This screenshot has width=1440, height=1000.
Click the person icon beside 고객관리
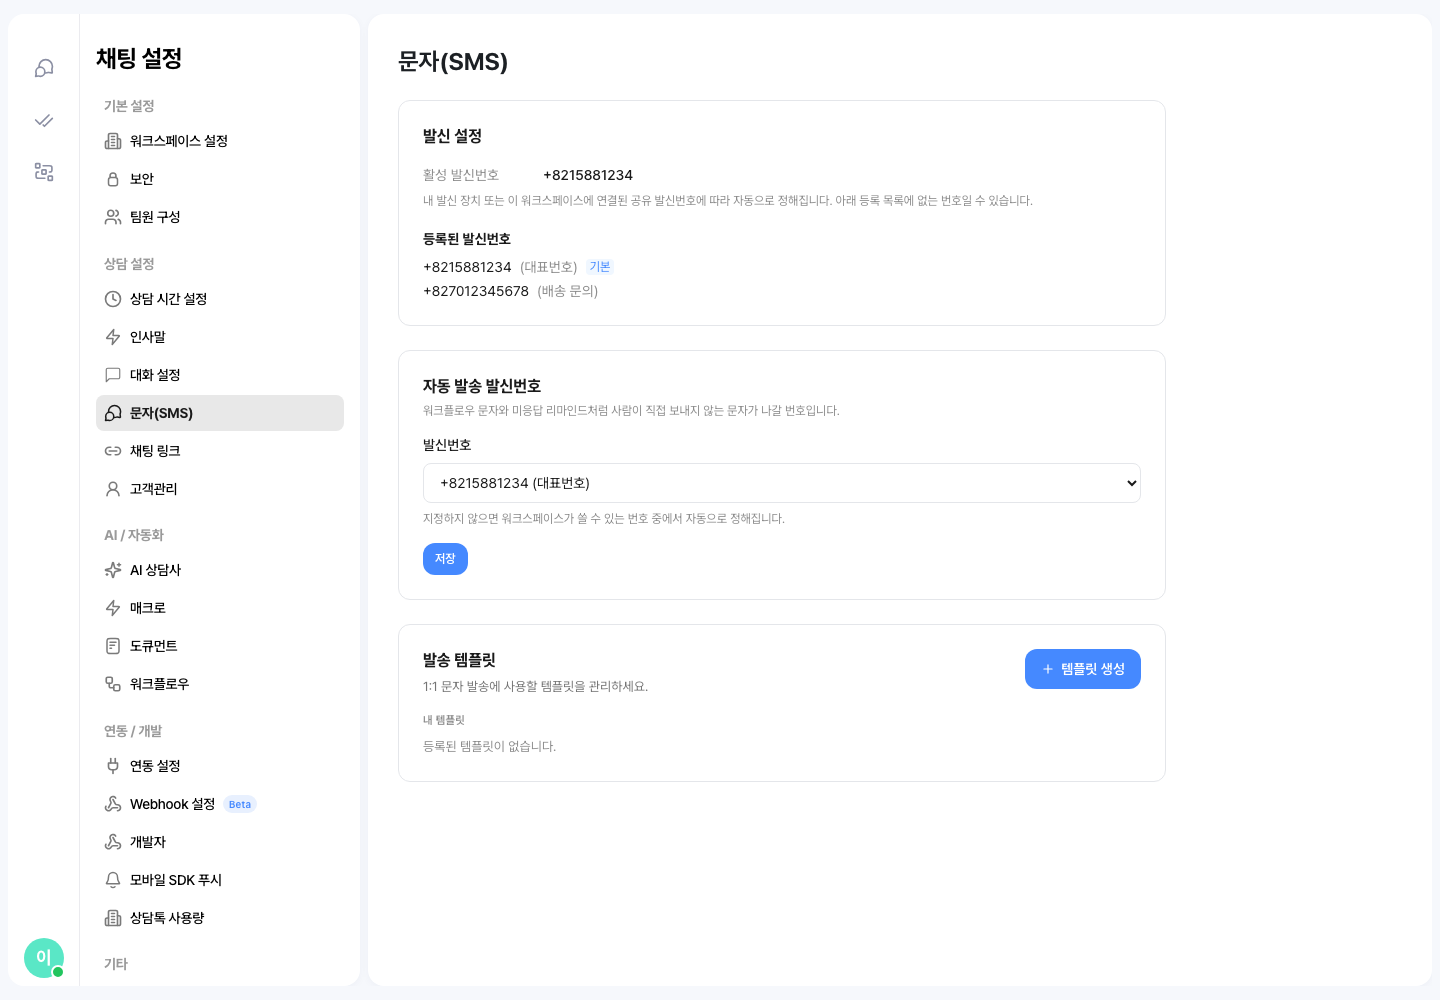click(x=113, y=489)
